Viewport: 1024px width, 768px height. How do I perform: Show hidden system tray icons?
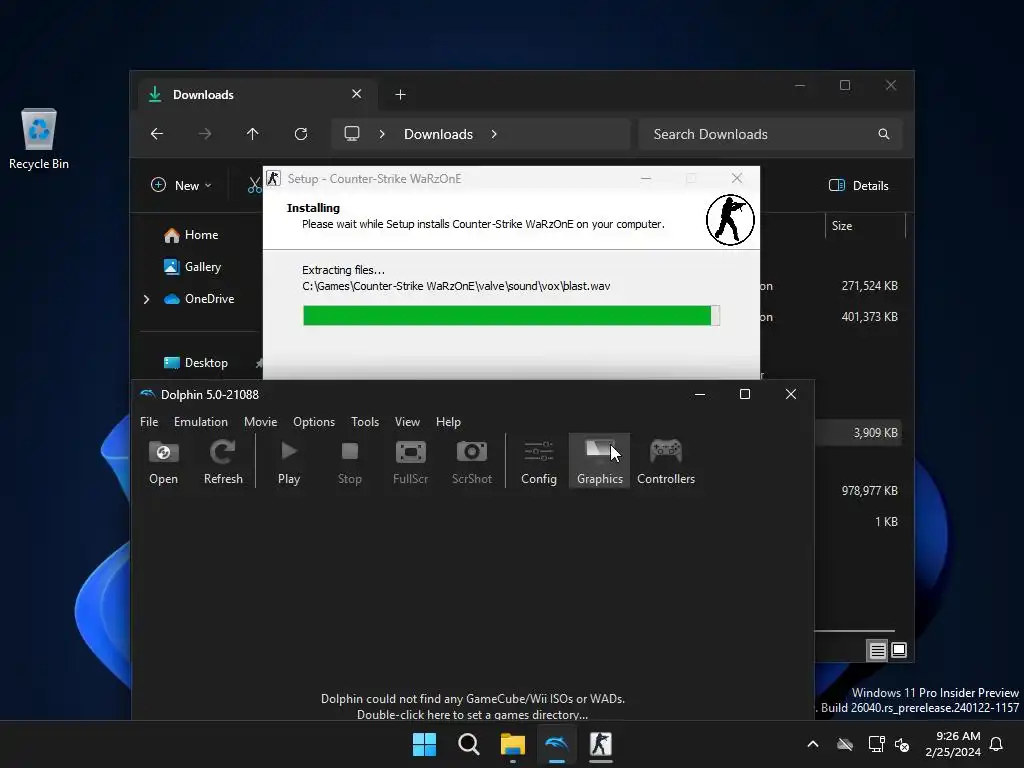813,744
